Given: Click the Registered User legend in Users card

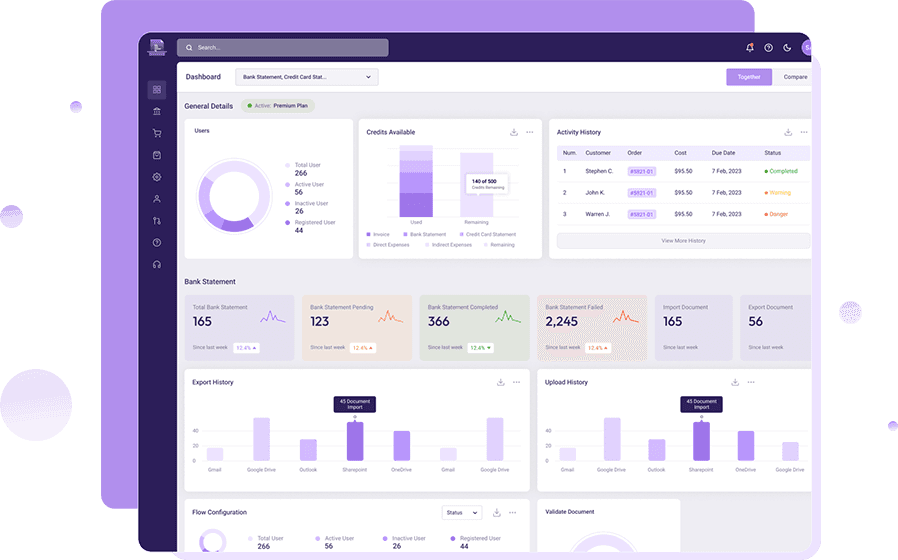Looking at the screenshot, I should [x=310, y=226].
